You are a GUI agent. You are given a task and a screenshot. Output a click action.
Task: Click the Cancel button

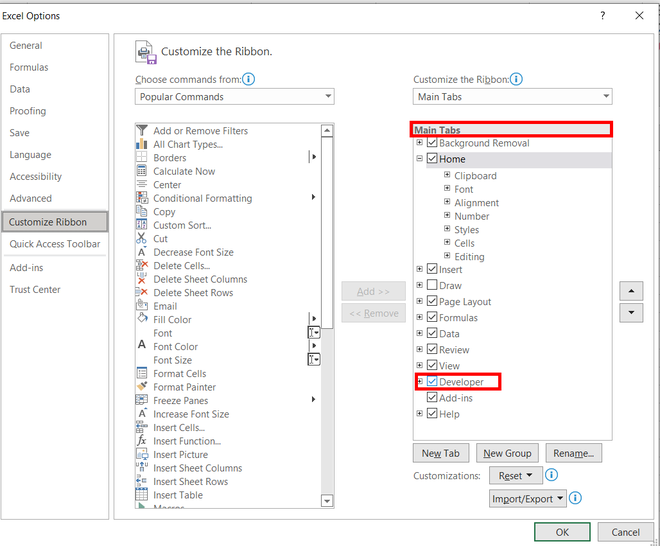click(625, 532)
